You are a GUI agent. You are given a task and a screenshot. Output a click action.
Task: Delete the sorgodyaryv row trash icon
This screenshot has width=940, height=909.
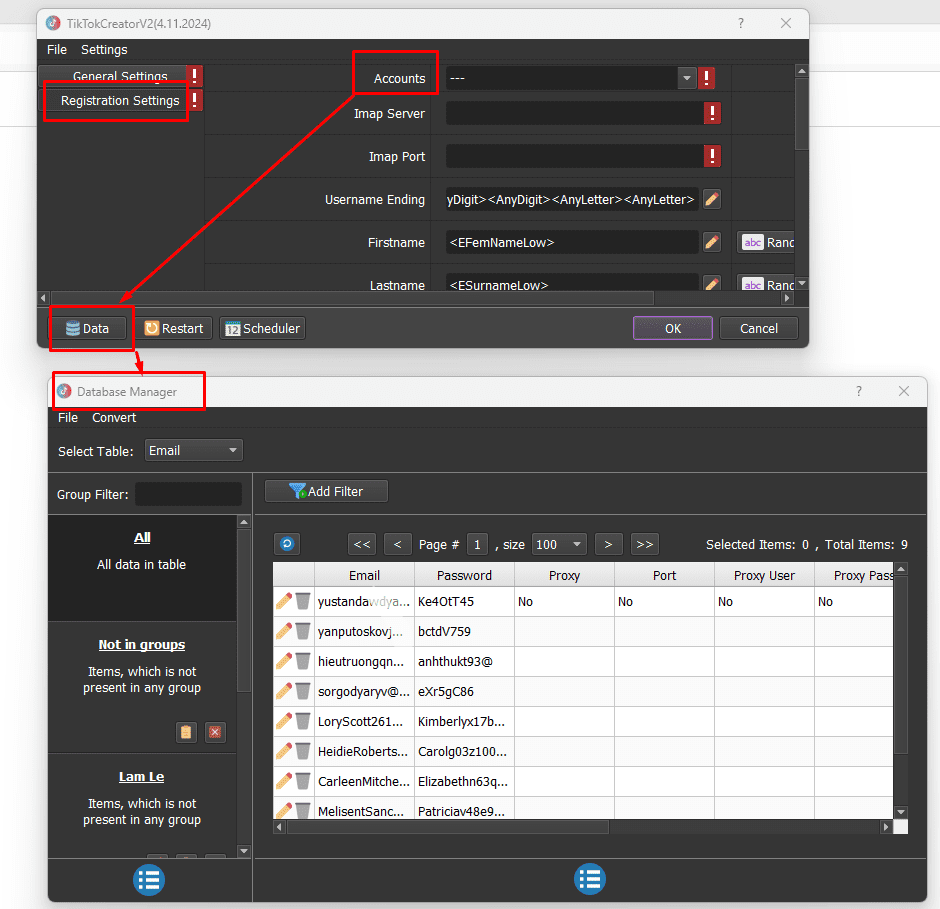click(x=303, y=691)
